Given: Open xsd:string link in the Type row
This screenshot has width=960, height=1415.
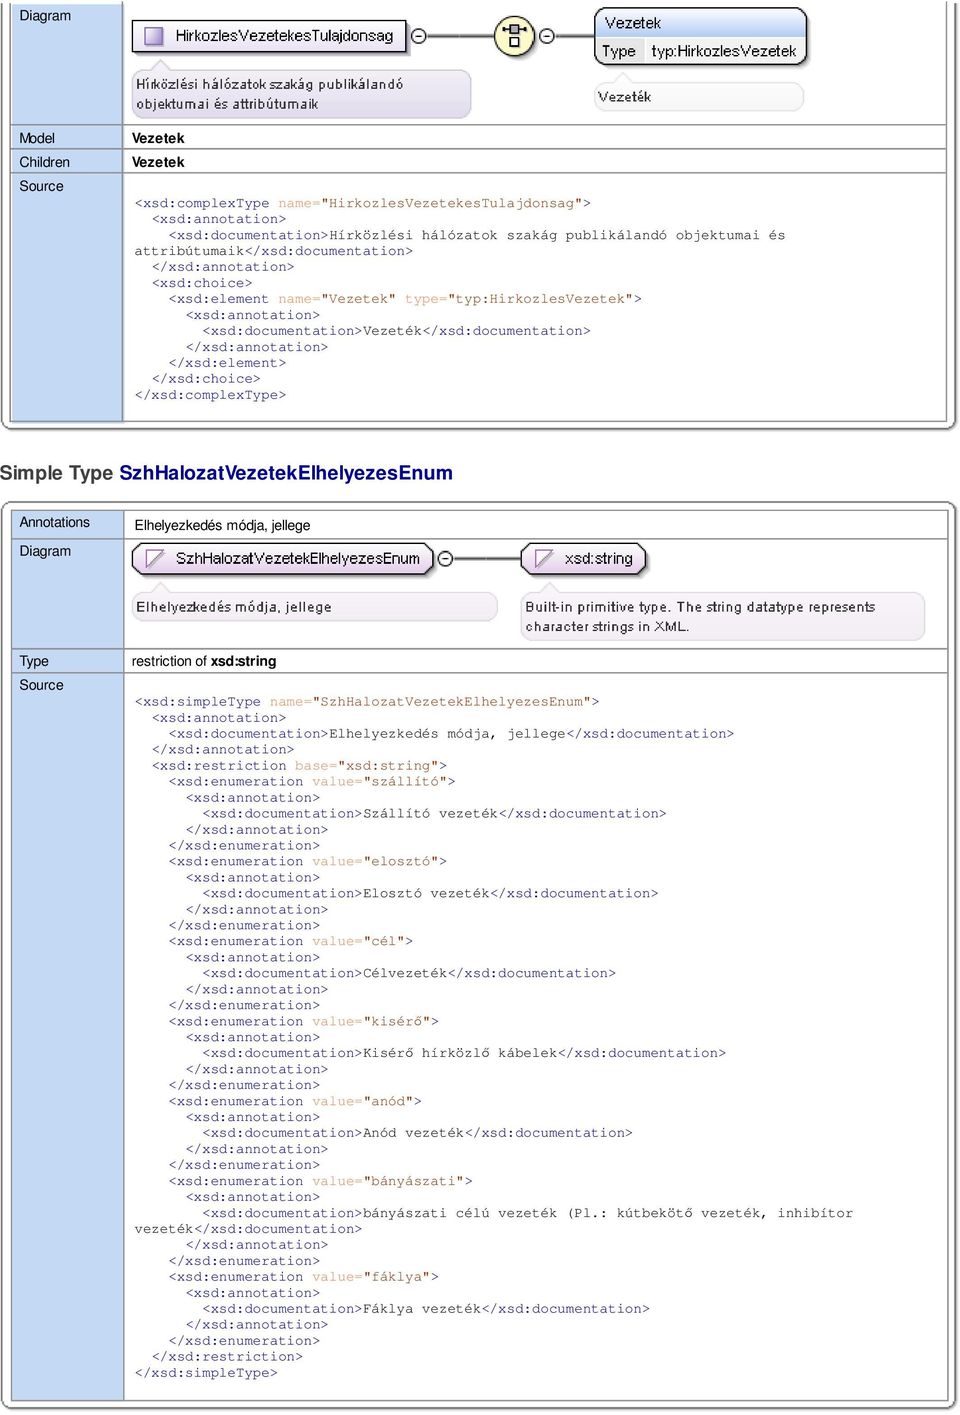Looking at the screenshot, I should [x=243, y=661].
